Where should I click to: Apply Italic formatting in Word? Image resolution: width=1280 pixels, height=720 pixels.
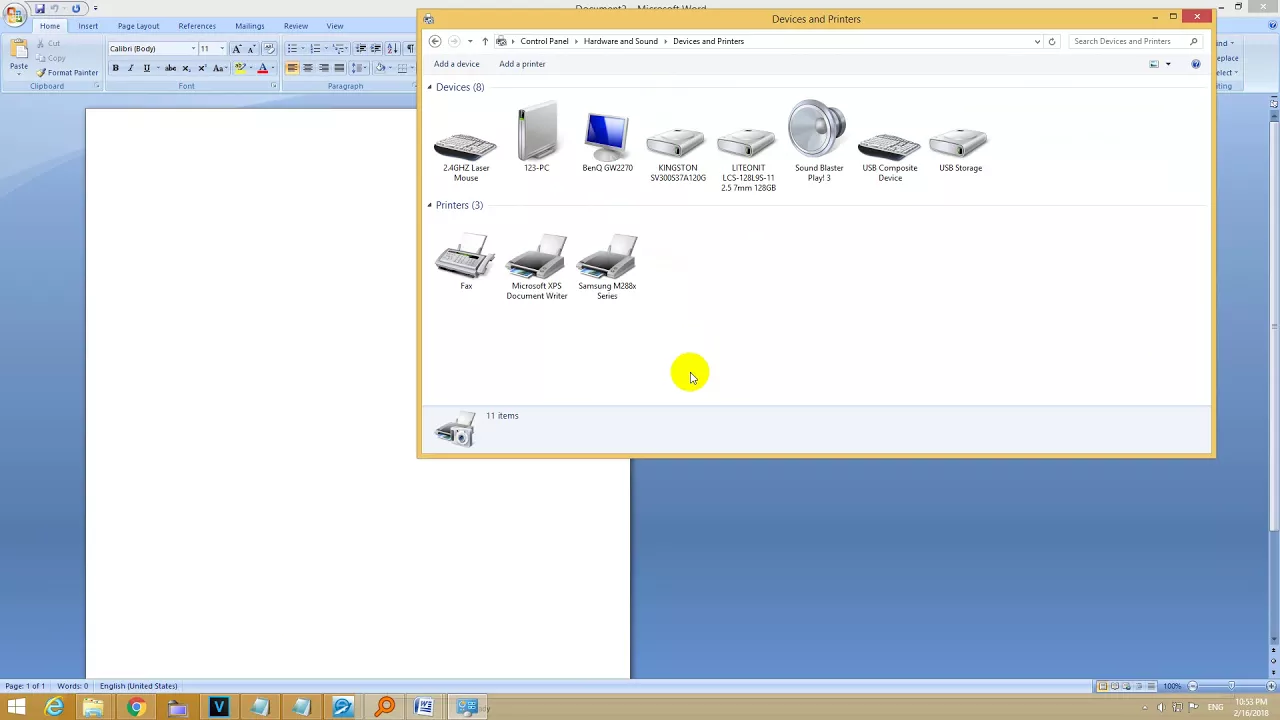pos(130,68)
